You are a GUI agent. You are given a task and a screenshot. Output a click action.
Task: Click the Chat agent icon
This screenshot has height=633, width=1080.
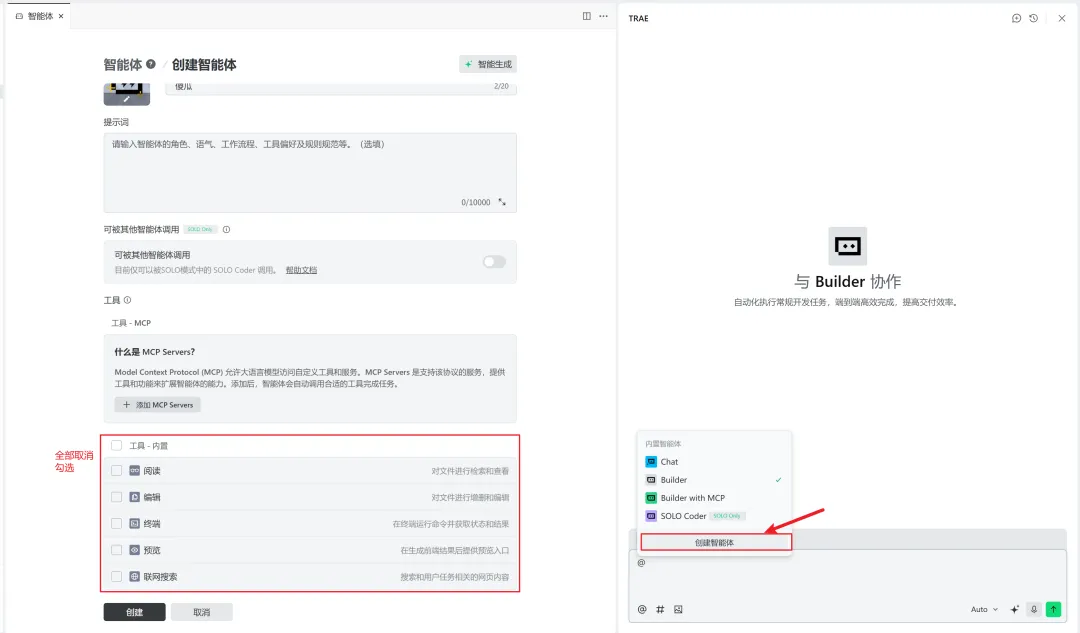(x=651, y=461)
